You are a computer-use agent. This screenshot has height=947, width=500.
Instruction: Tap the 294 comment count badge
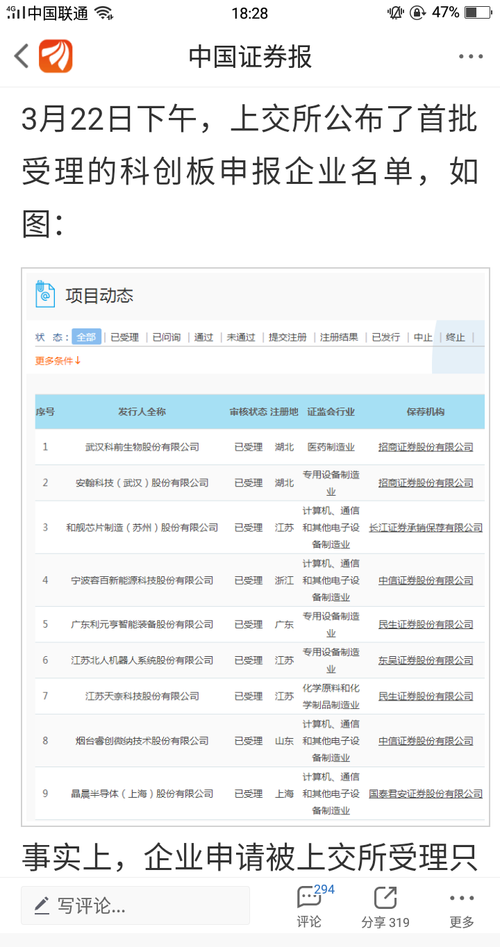pos(324,889)
